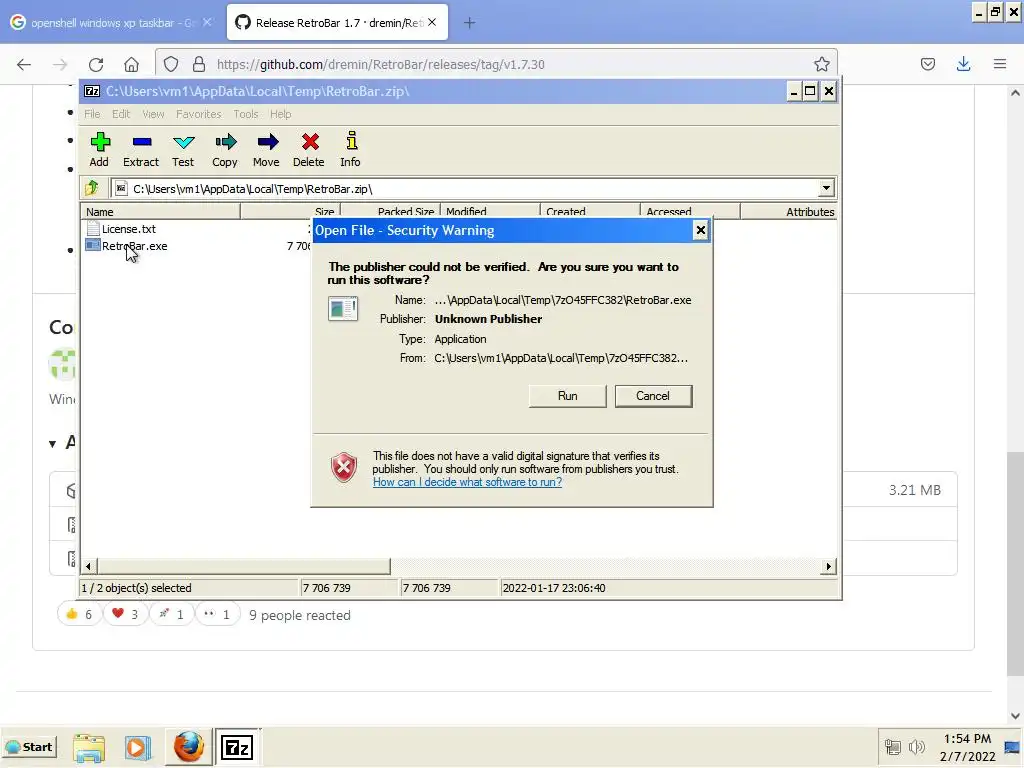Open the File menu in 7-Zip
The width and height of the screenshot is (1024, 768).
point(92,114)
